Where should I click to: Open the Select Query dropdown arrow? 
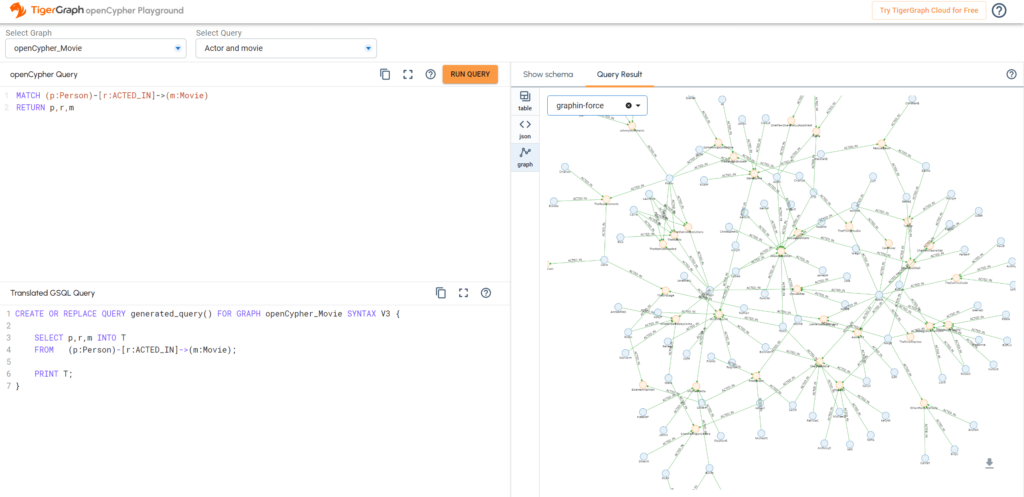point(368,48)
